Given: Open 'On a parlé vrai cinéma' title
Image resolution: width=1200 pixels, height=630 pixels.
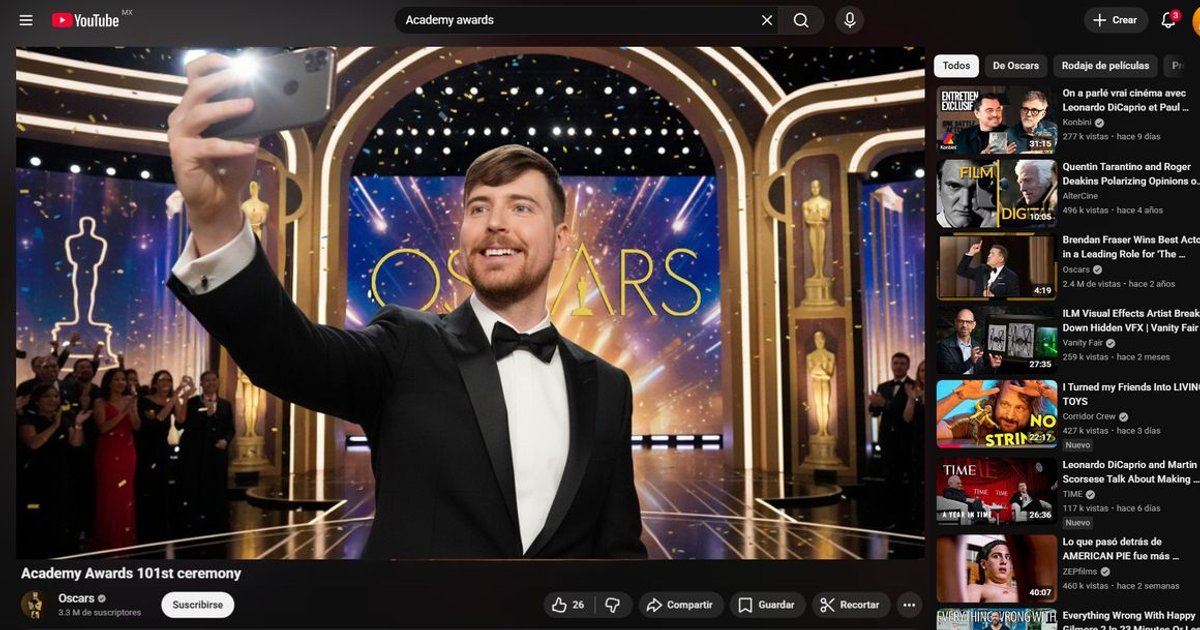Looking at the screenshot, I should tap(1126, 100).
